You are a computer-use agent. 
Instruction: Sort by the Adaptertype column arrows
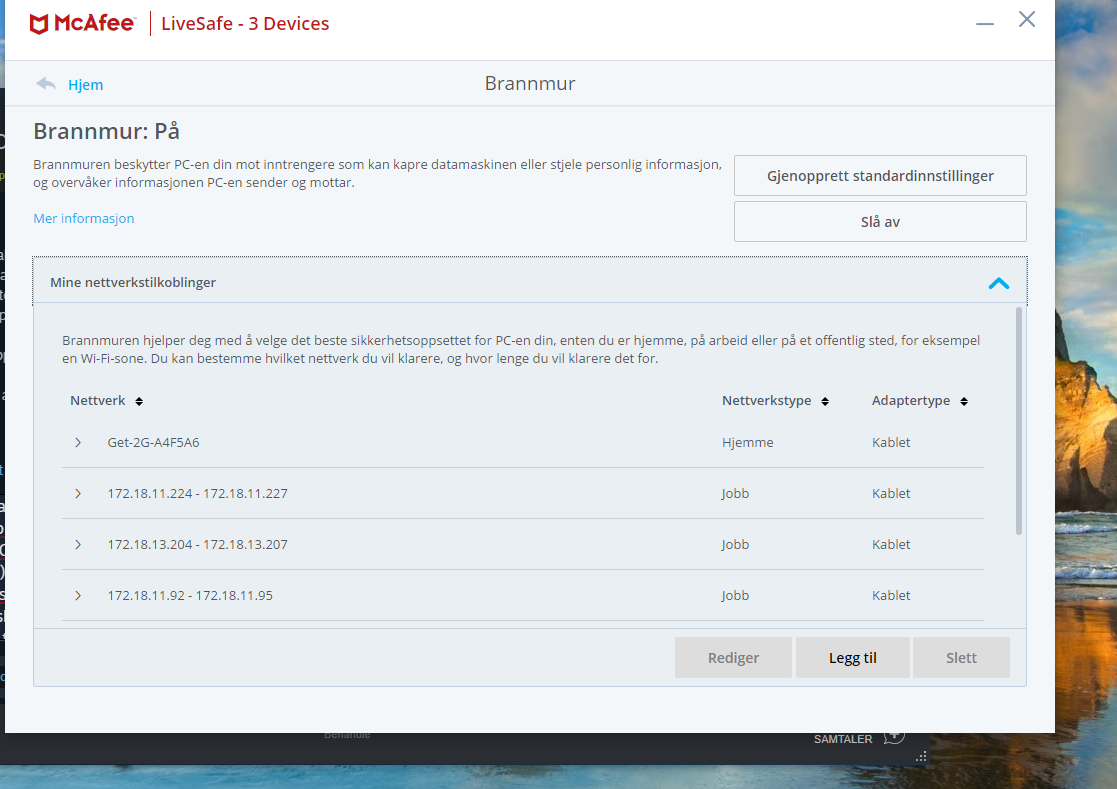pyautogui.click(x=964, y=402)
